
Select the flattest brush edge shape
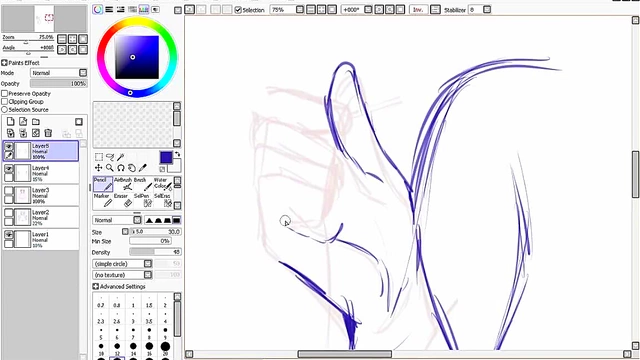[176, 220]
